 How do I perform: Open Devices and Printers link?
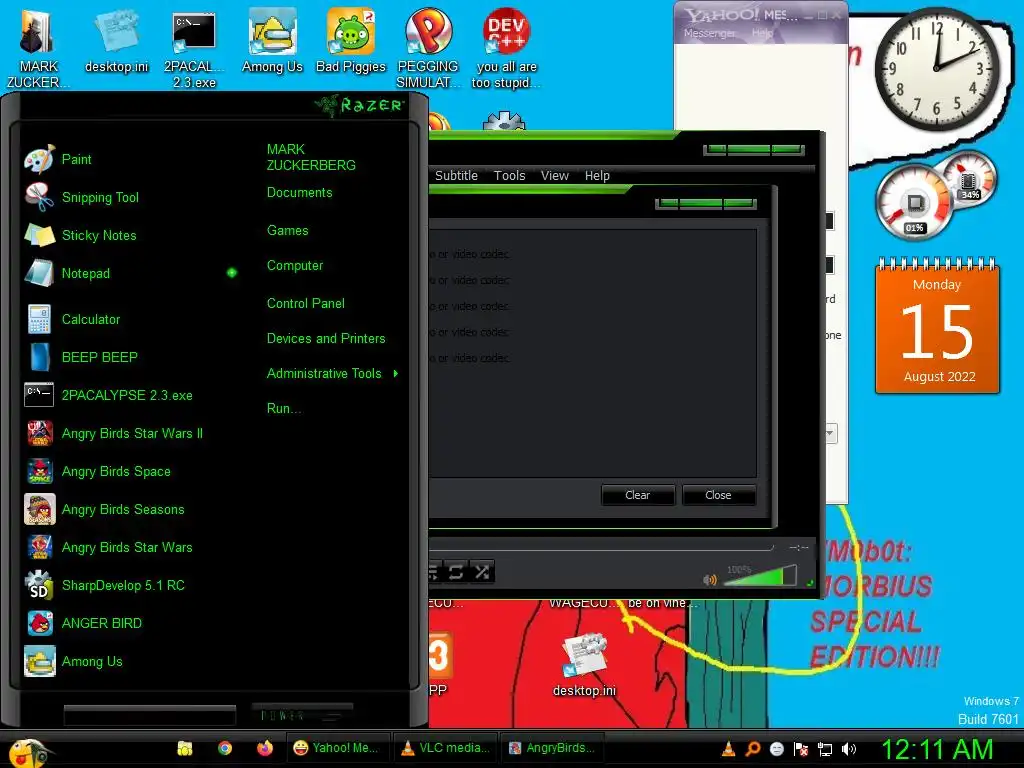click(326, 338)
